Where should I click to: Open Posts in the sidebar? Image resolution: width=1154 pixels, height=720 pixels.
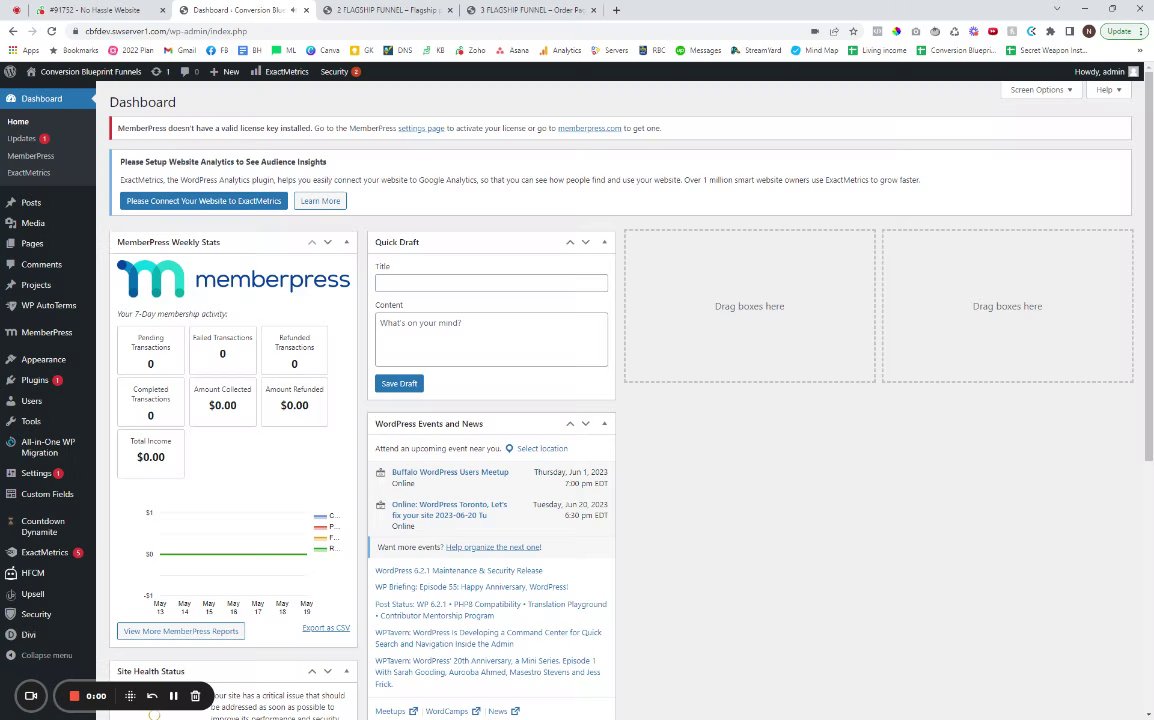pyautogui.click(x=31, y=202)
